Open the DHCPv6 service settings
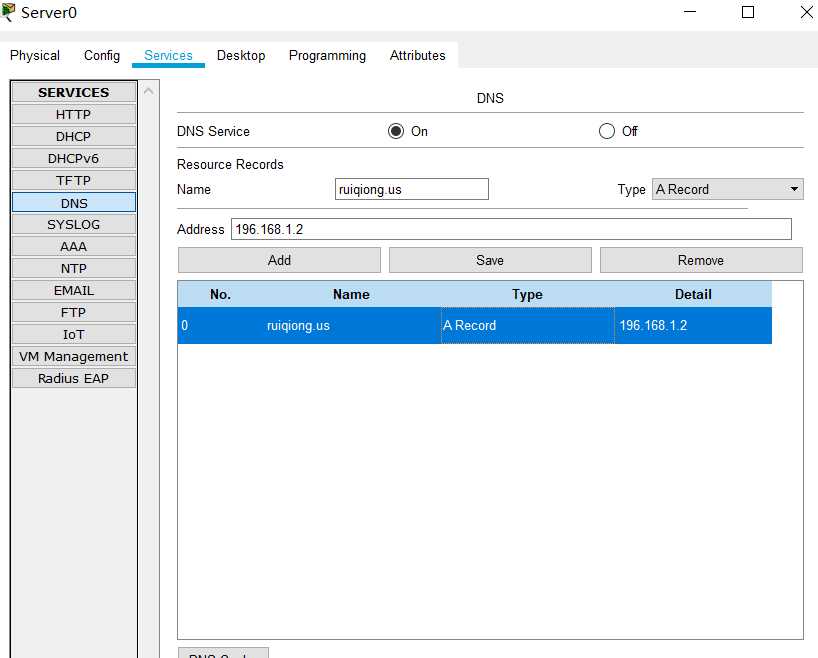Image resolution: width=818 pixels, height=658 pixels. tap(74, 158)
